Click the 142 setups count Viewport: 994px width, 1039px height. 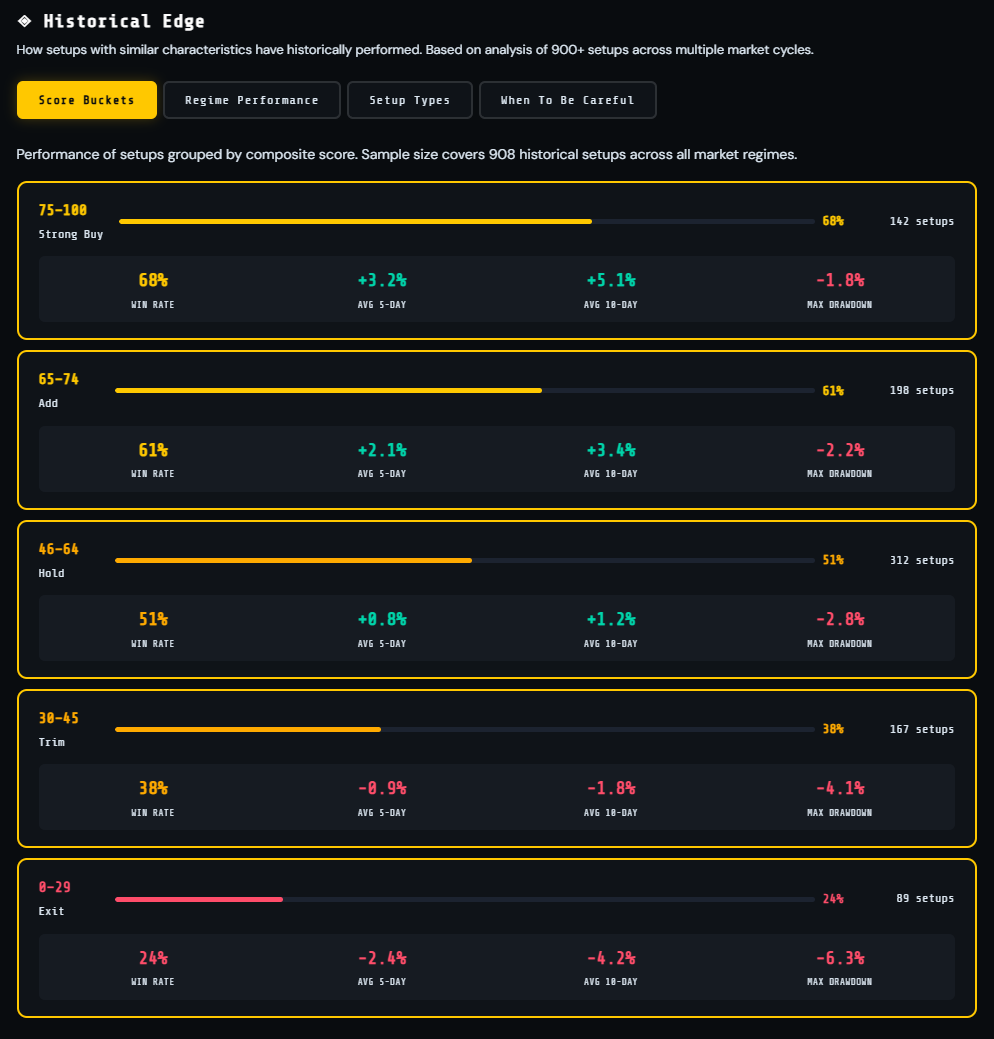point(922,221)
